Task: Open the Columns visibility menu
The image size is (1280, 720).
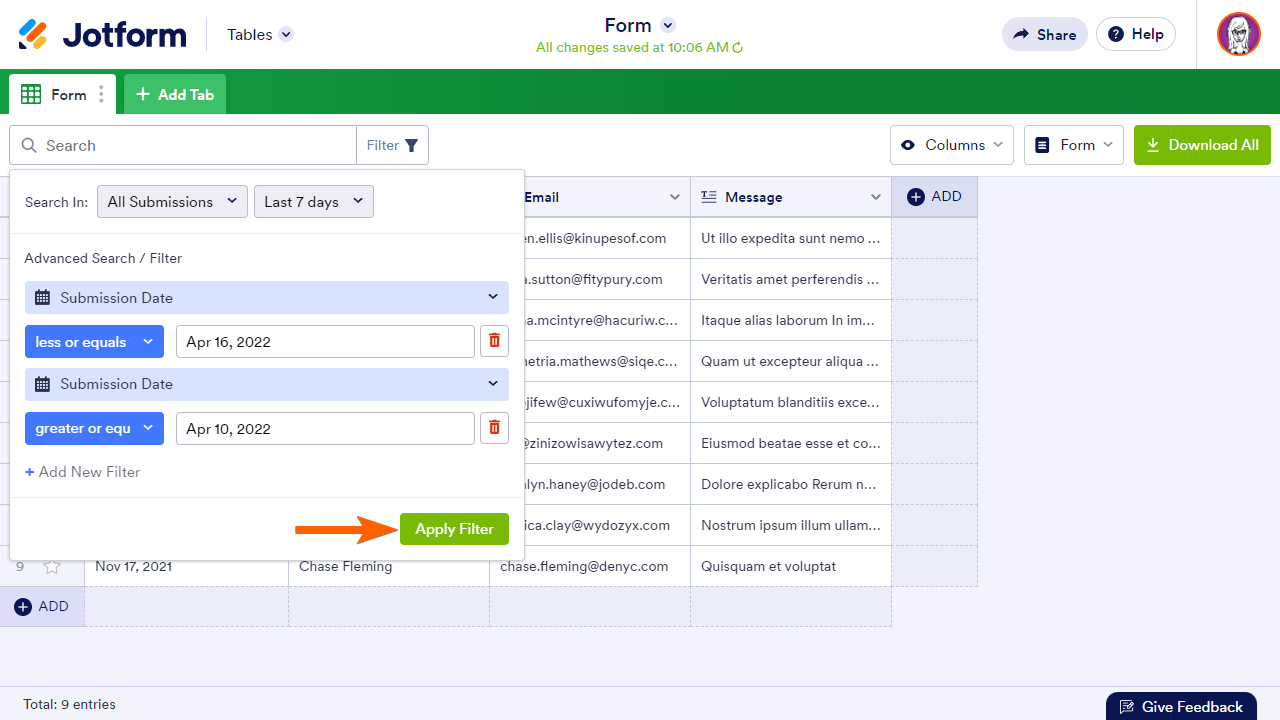Action: [x=951, y=145]
